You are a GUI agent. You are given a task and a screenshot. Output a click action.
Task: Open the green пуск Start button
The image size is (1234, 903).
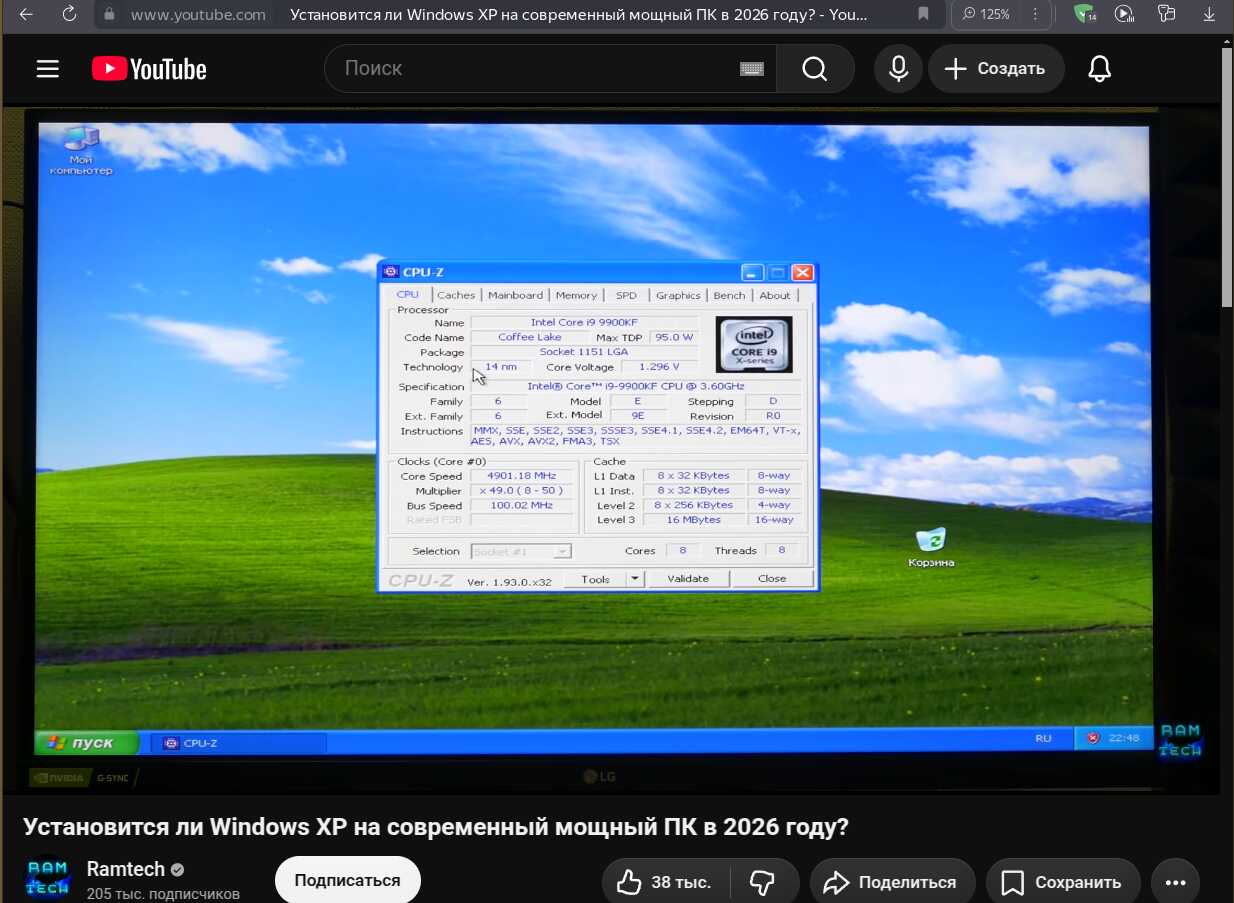tap(87, 742)
